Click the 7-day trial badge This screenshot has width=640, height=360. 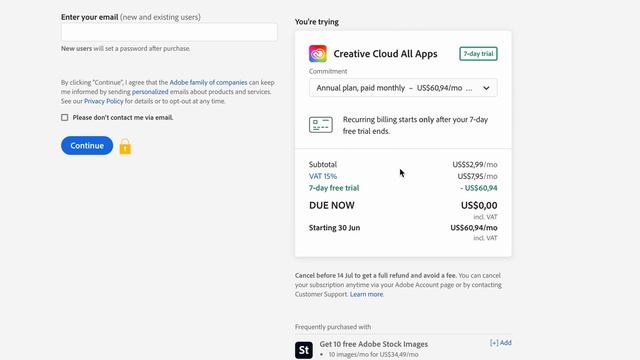coord(478,54)
